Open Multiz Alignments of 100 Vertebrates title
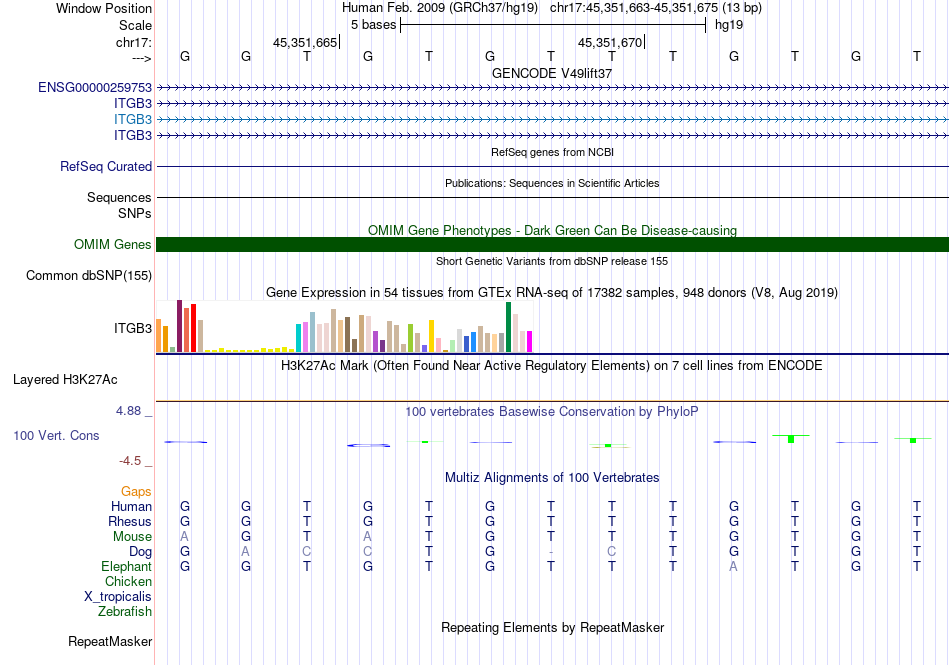 coord(552,478)
